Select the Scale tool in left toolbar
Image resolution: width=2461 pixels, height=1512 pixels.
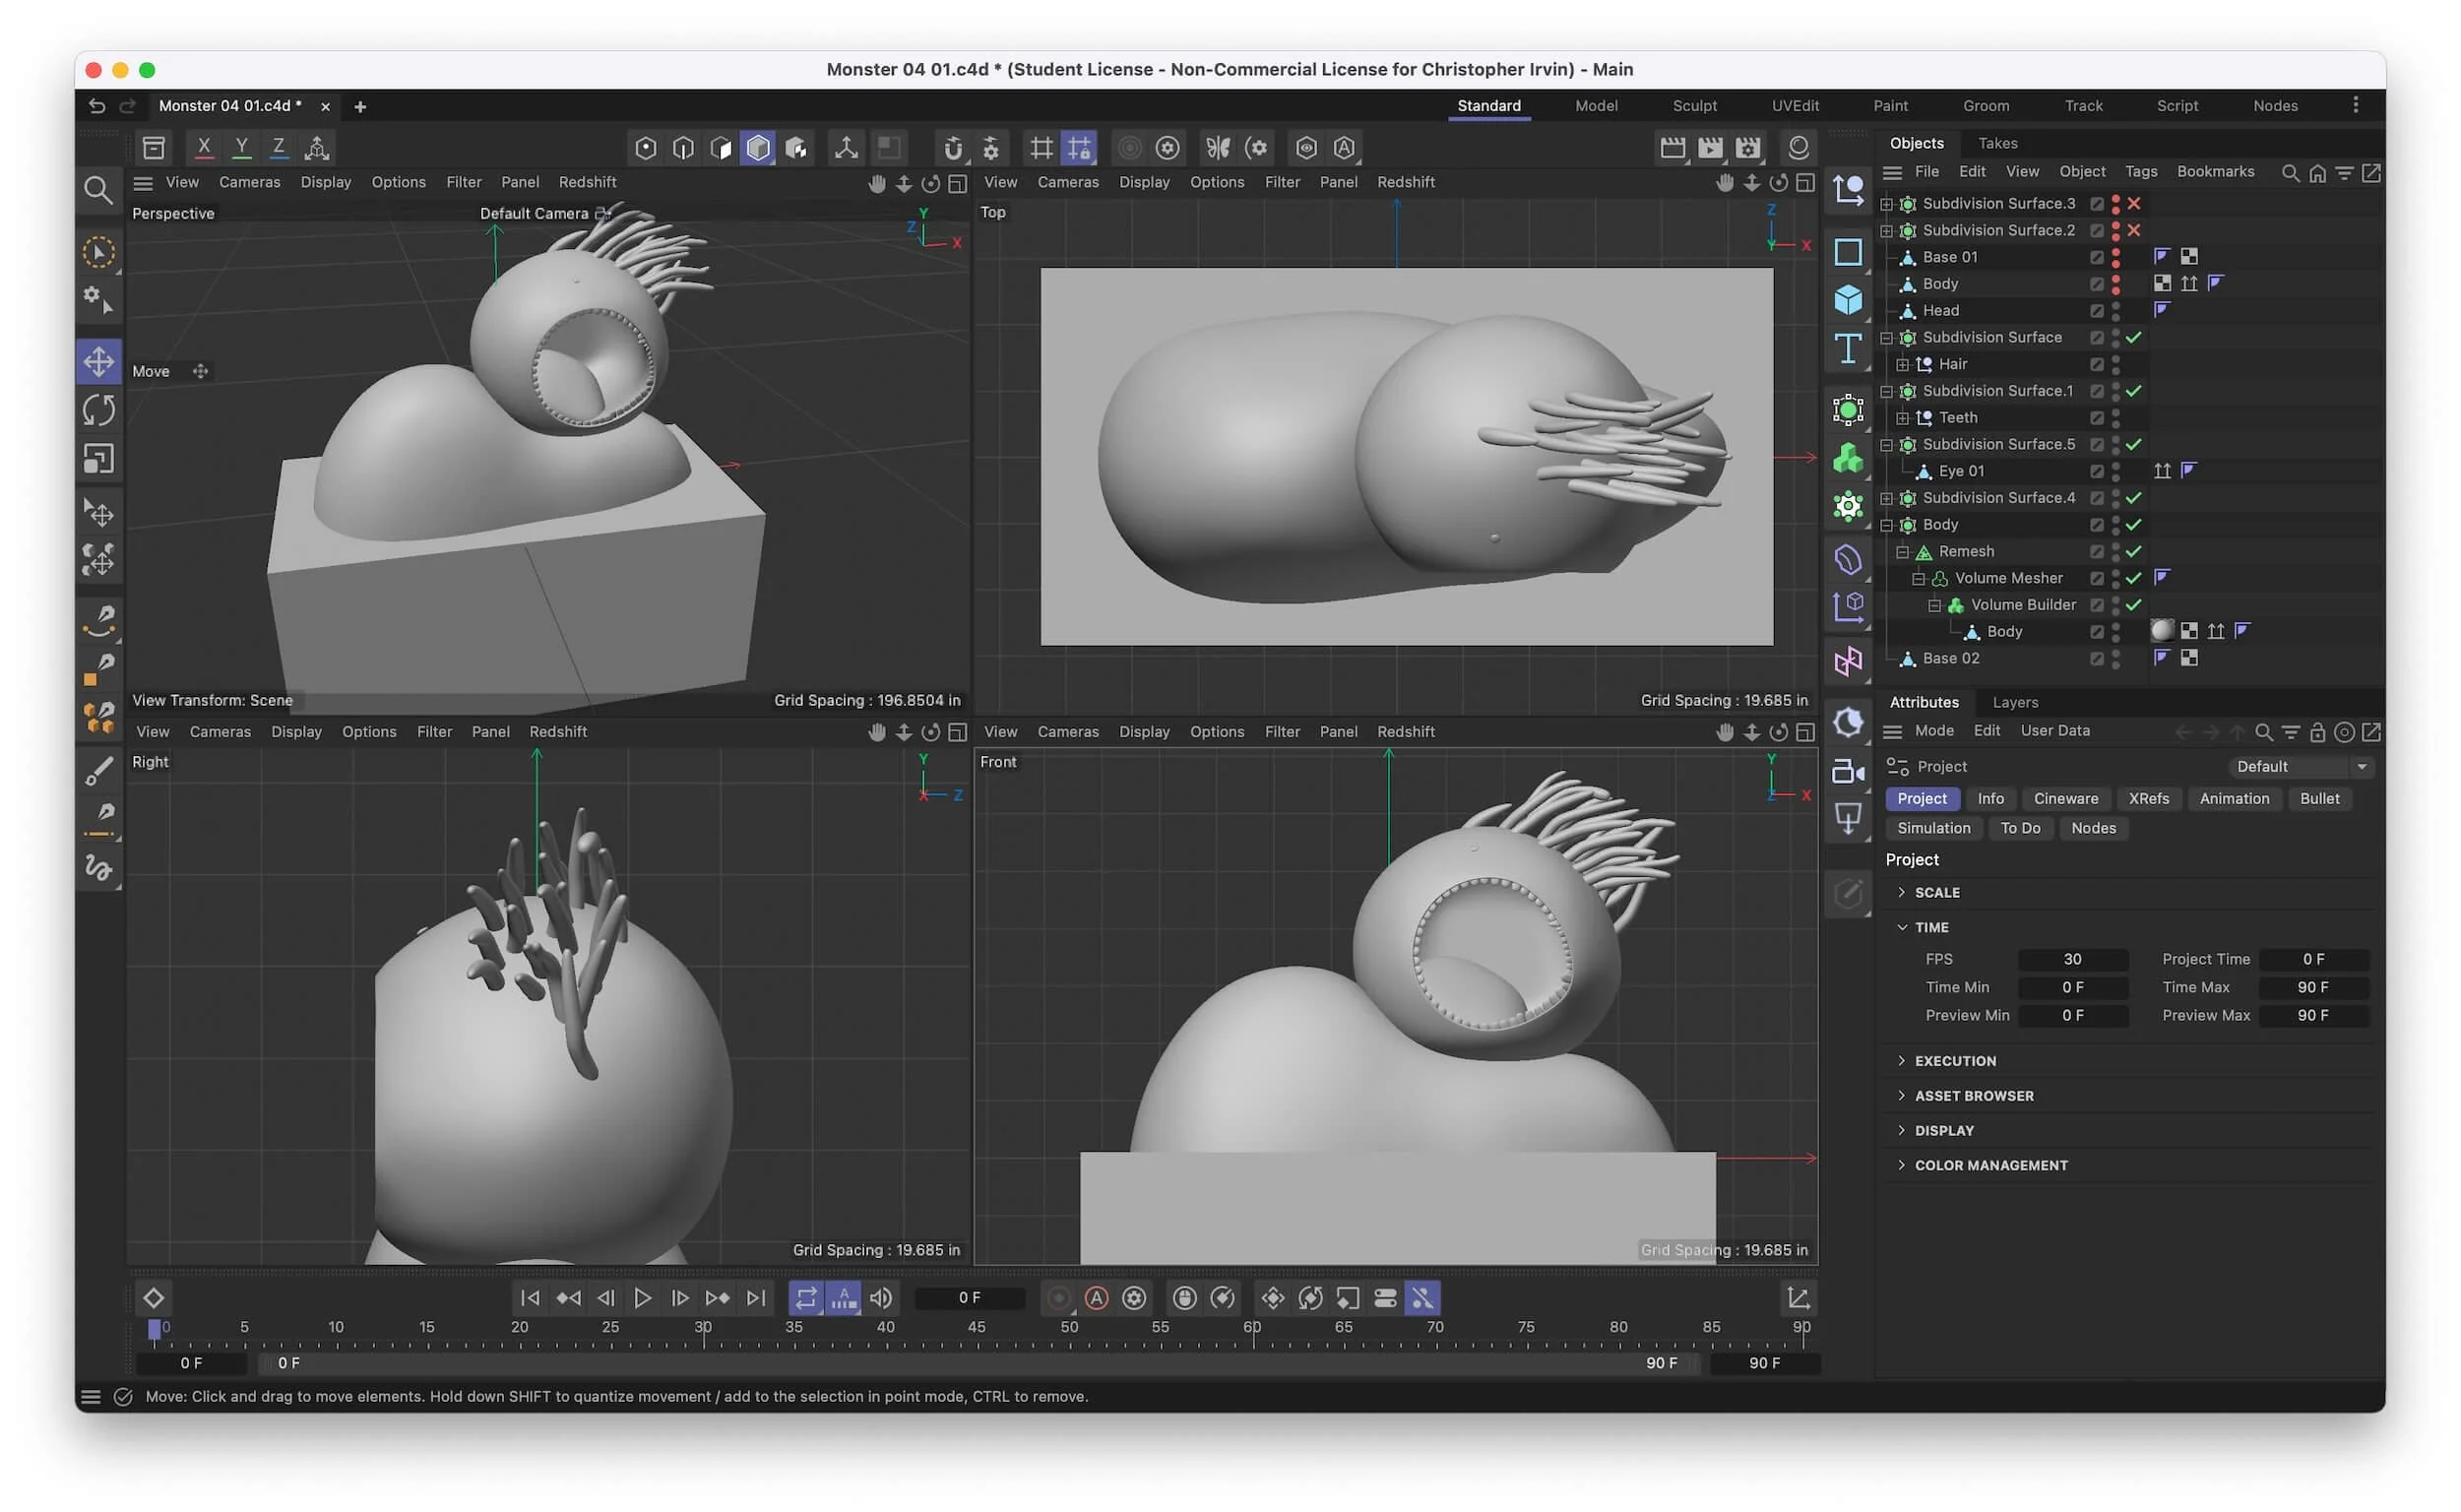[98, 458]
